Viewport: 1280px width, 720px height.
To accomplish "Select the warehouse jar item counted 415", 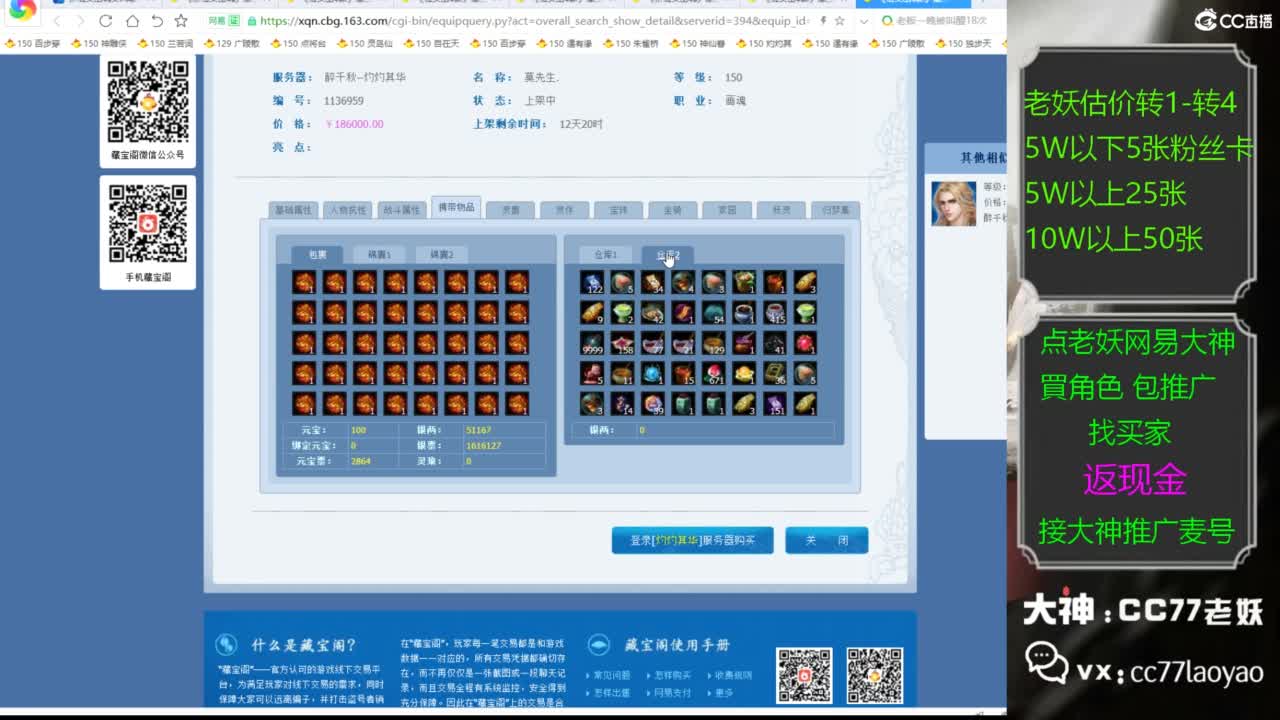I will 774,312.
